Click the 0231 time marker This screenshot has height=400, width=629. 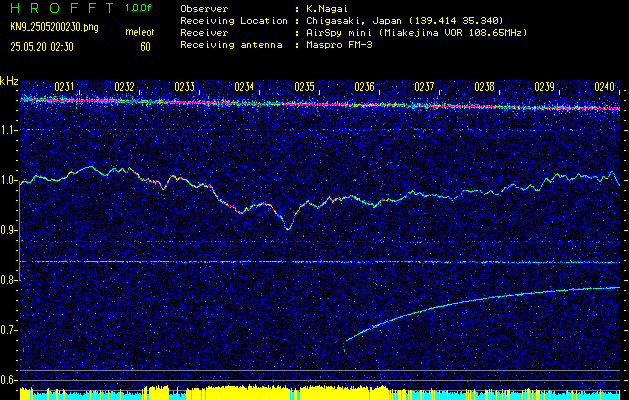64,87
